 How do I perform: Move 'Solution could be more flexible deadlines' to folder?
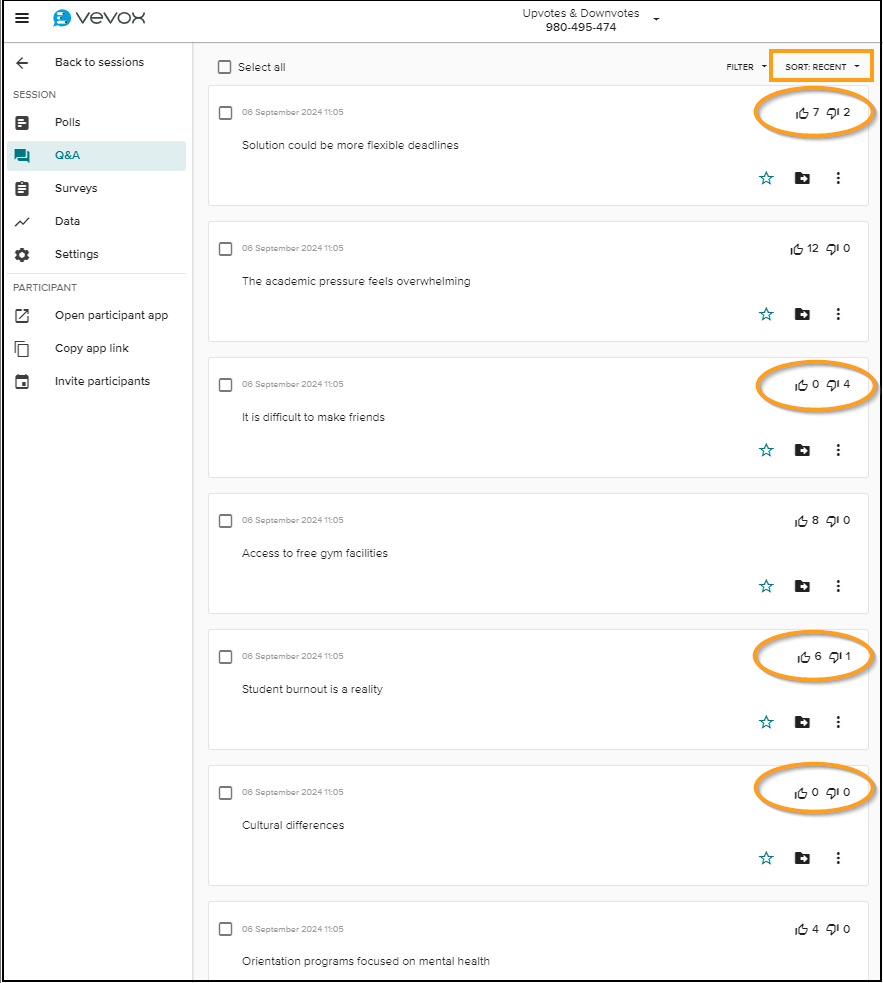[x=802, y=179]
